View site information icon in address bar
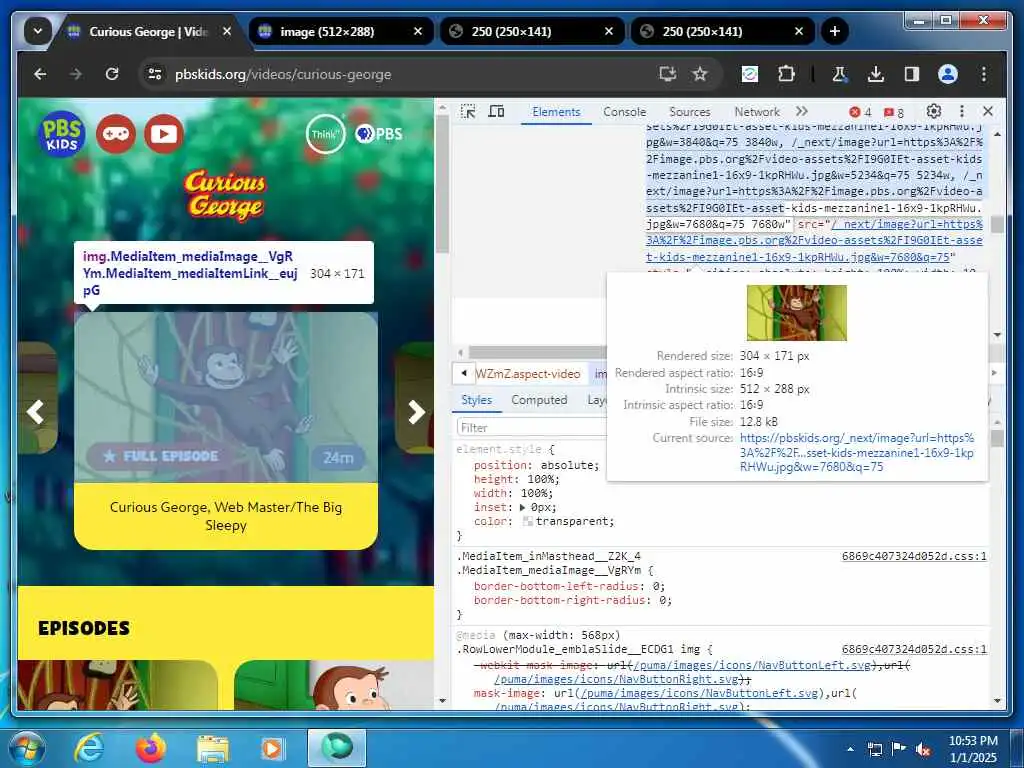Image resolution: width=1024 pixels, height=768 pixels. tap(155, 74)
